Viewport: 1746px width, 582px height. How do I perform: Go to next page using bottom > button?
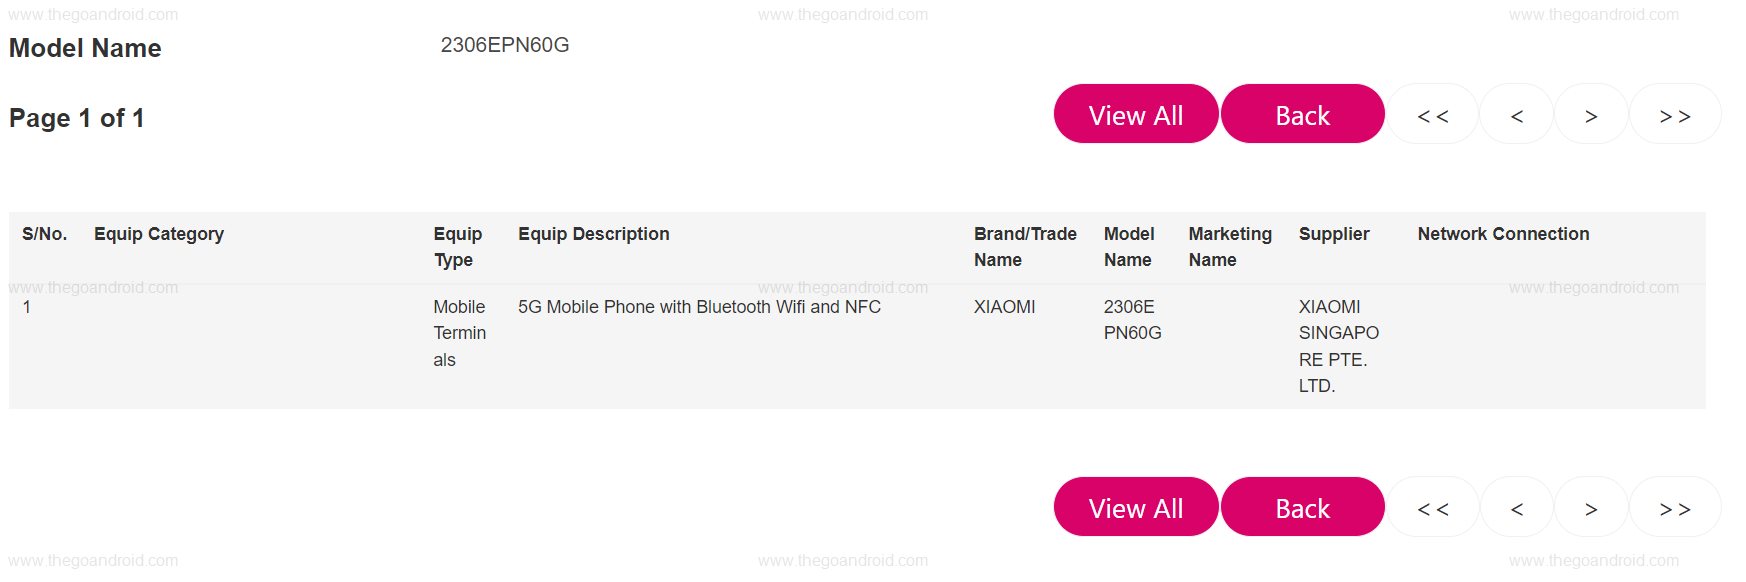coord(1591,508)
